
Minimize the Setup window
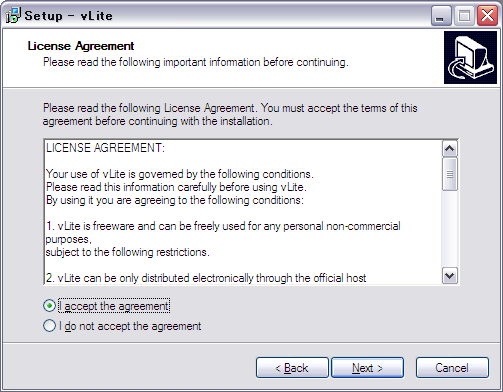pyautogui.click(x=441, y=15)
